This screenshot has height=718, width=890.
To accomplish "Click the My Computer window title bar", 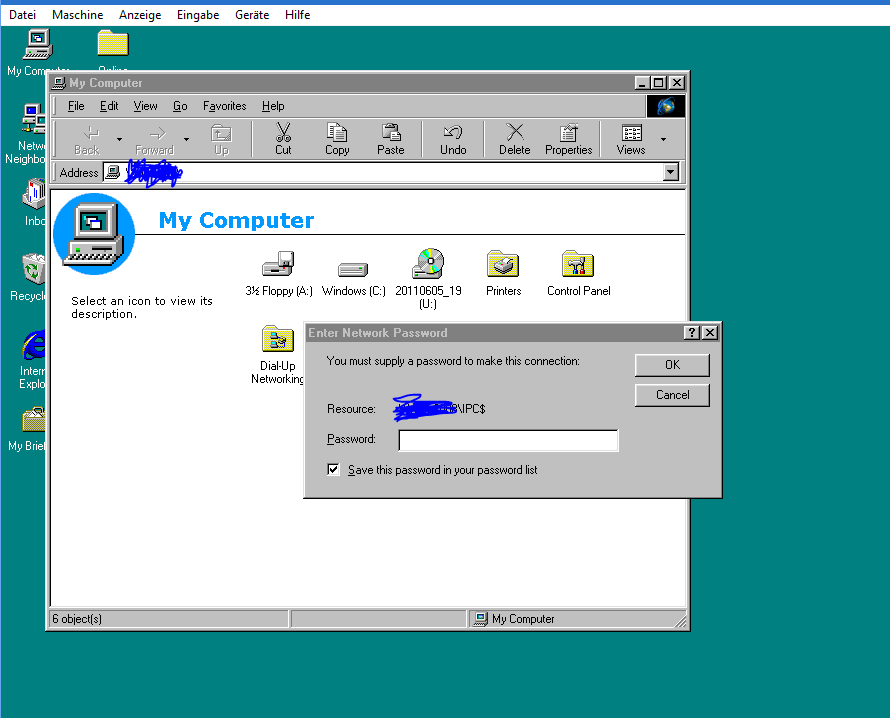I will pos(341,83).
